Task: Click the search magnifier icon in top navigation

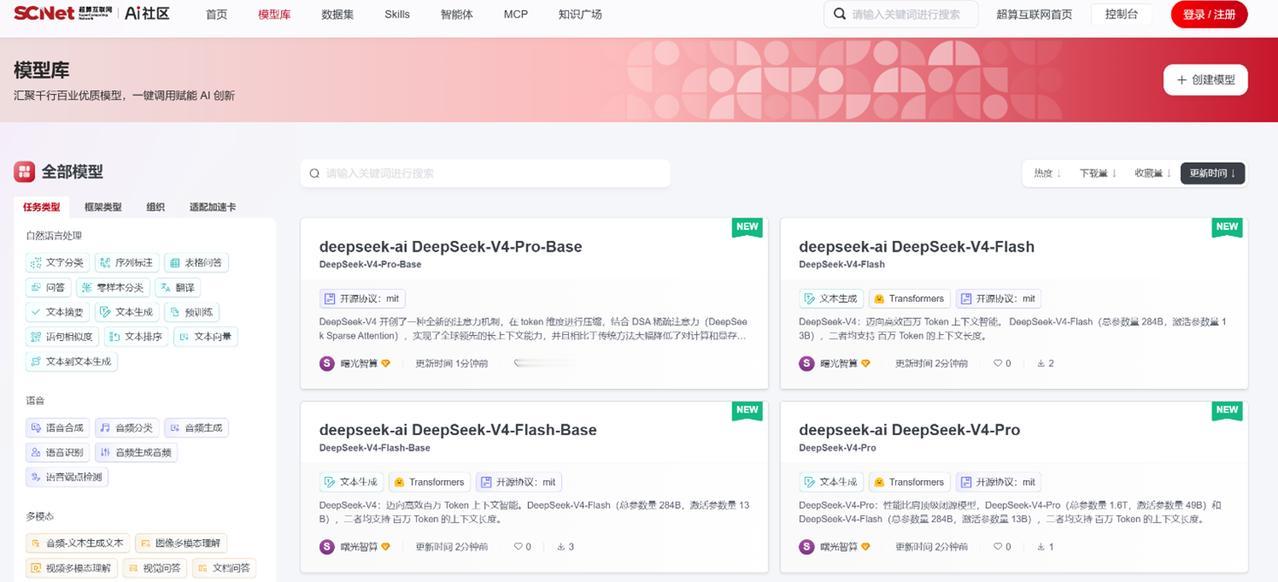Action: click(840, 15)
